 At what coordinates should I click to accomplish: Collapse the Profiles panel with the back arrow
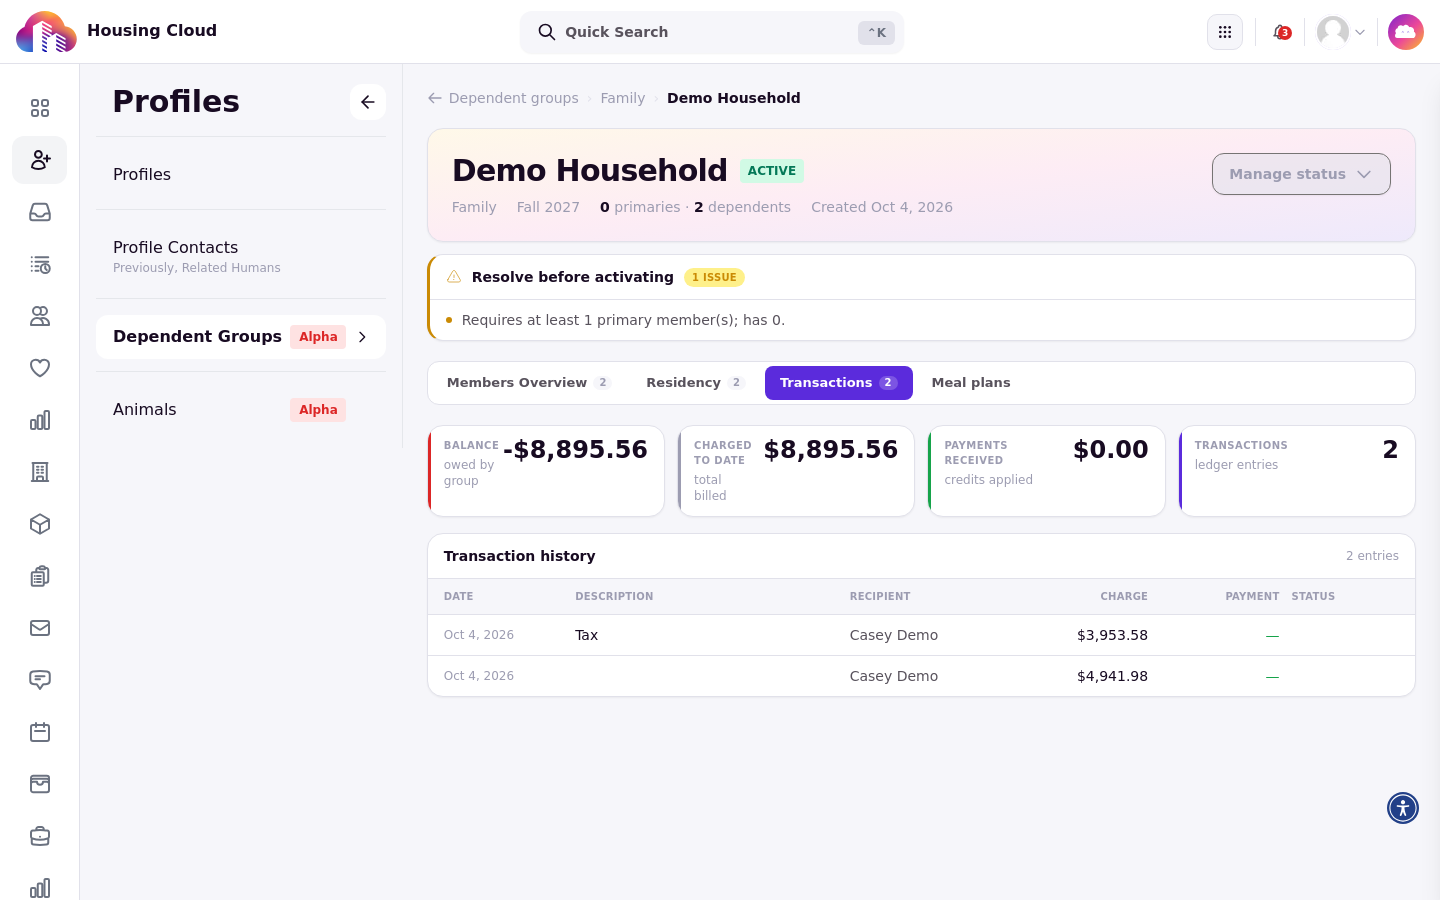tap(368, 102)
